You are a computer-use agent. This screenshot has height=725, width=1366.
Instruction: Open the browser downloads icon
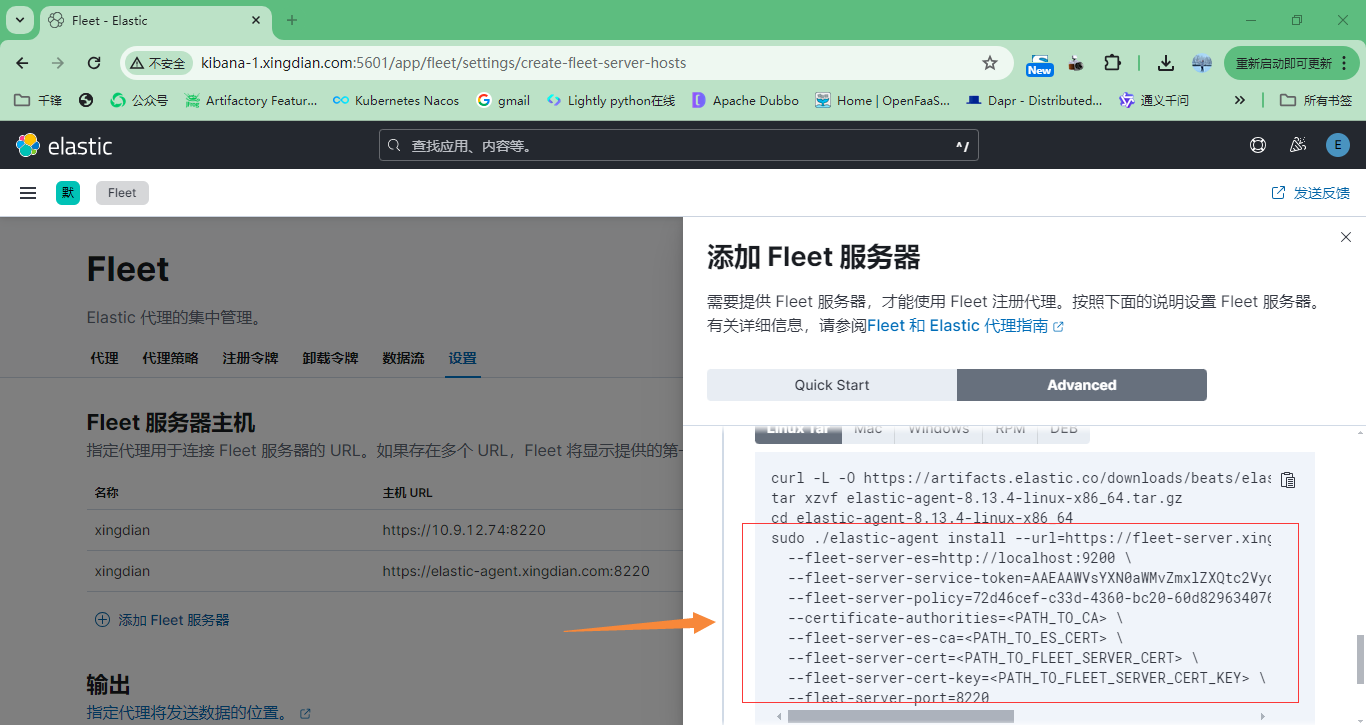tap(1165, 63)
